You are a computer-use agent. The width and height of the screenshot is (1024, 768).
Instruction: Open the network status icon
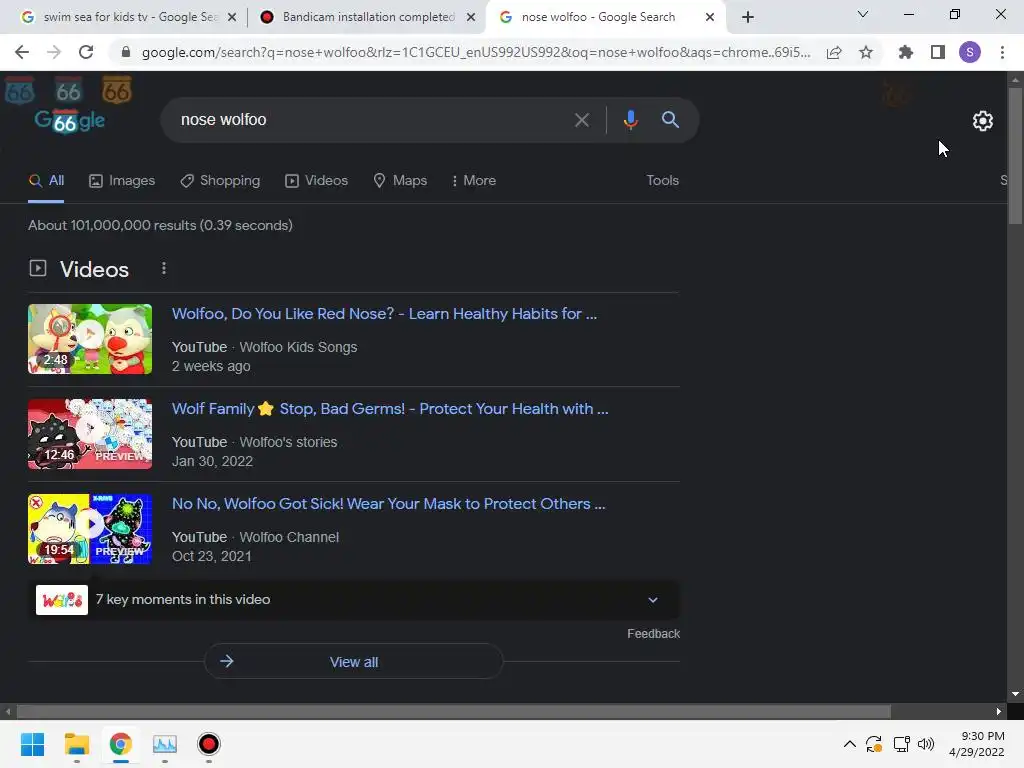click(x=901, y=744)
